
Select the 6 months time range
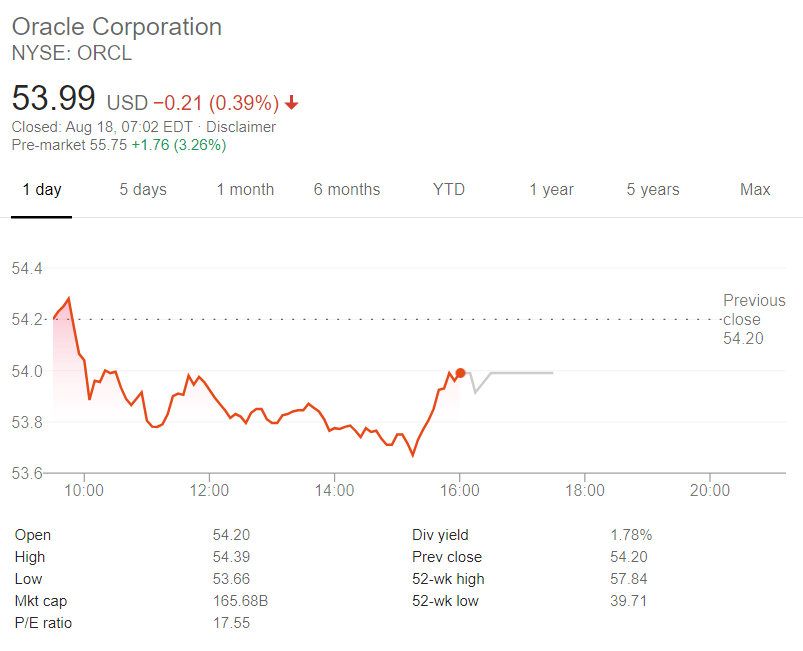click(x=346, y=189)
